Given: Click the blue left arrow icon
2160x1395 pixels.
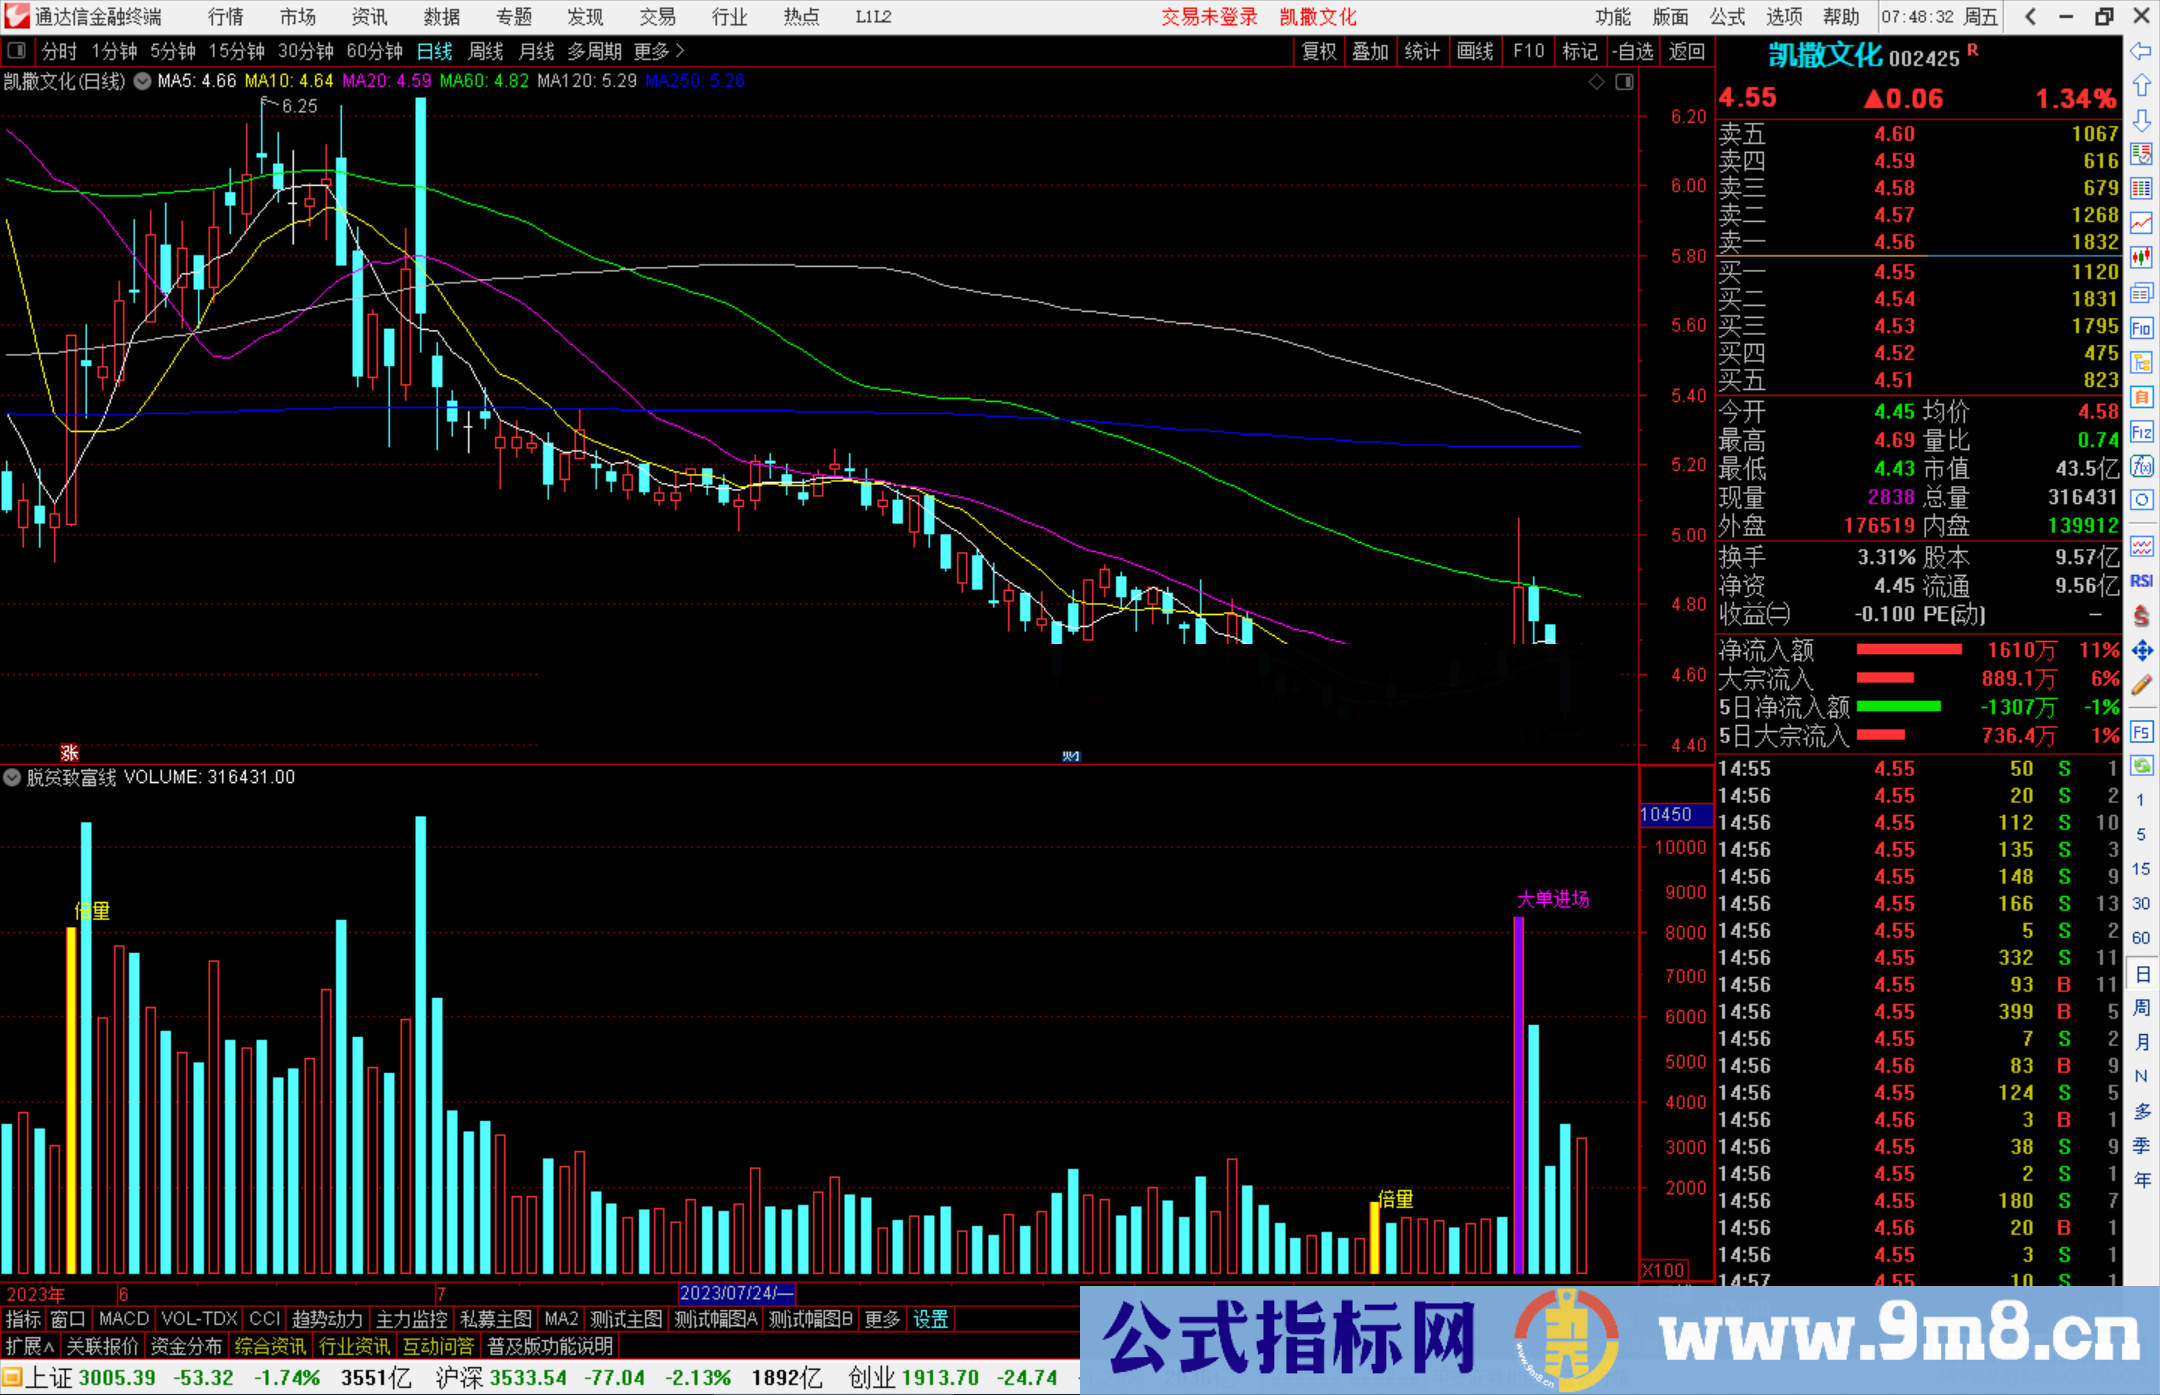Looking at the screenshot, I should tap(2141, 51).
